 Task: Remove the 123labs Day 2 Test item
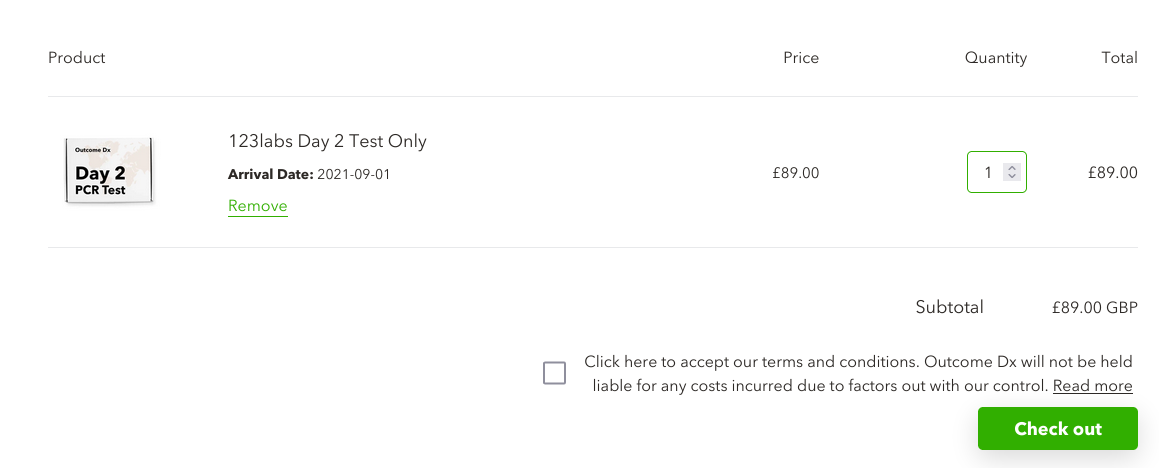tap(257, 206)
